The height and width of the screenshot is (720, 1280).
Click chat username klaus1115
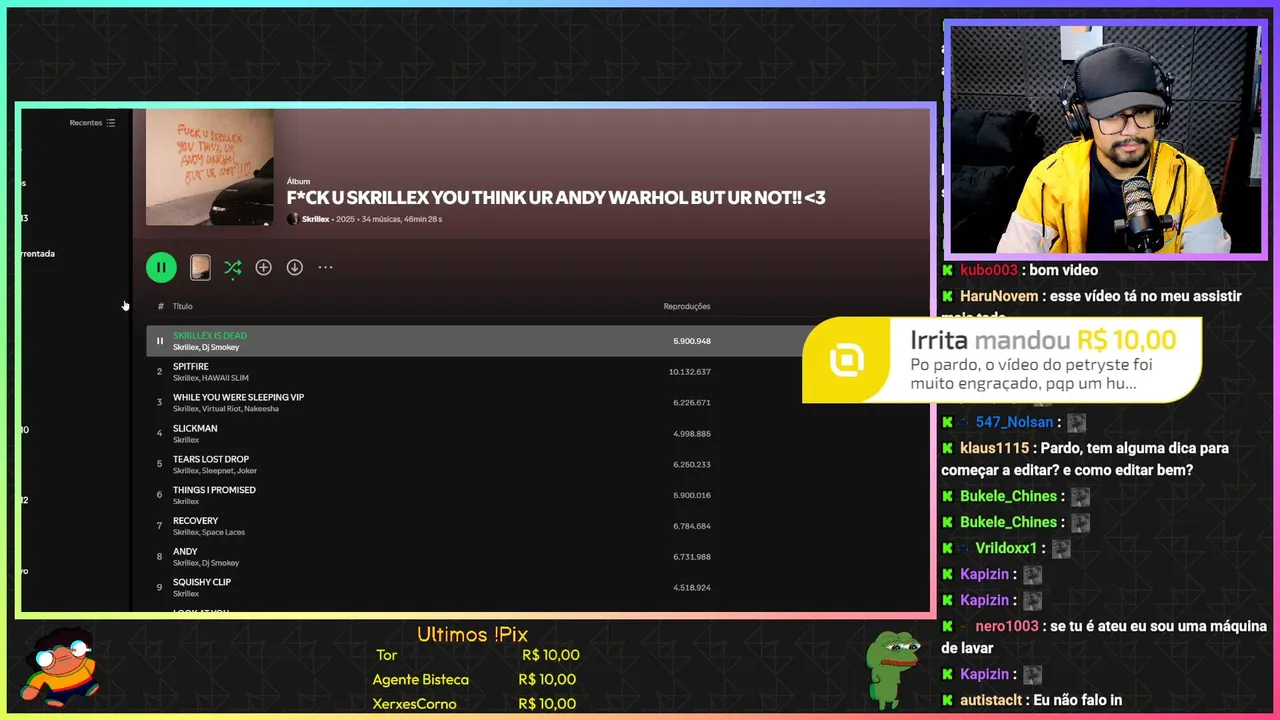(994, 448)
